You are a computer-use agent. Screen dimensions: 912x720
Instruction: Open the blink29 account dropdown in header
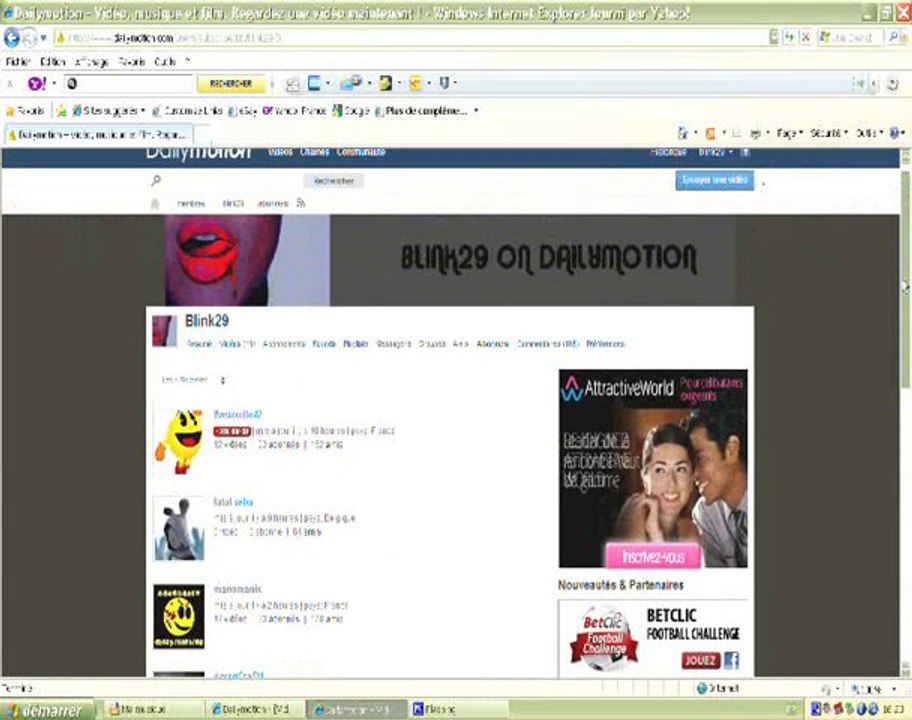click(x=715, y=152)
